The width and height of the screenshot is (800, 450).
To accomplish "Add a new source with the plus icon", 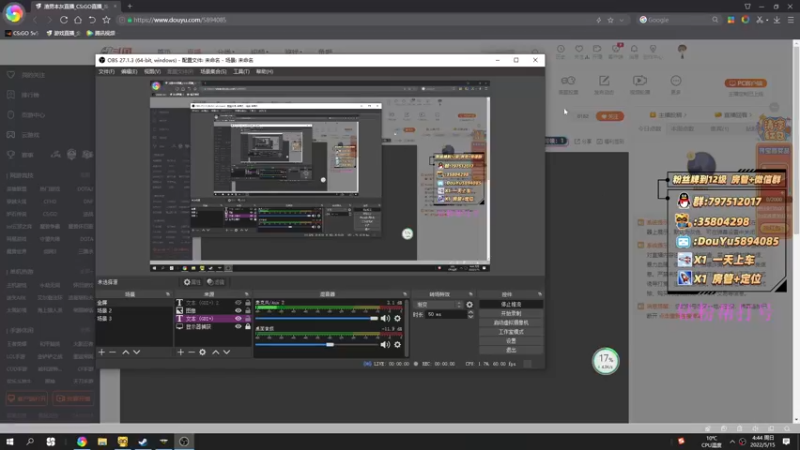I will [x=180, y=352].
